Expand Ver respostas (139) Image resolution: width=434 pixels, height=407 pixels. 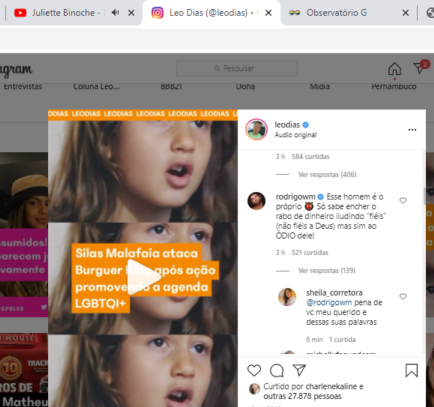coord(327,270)
